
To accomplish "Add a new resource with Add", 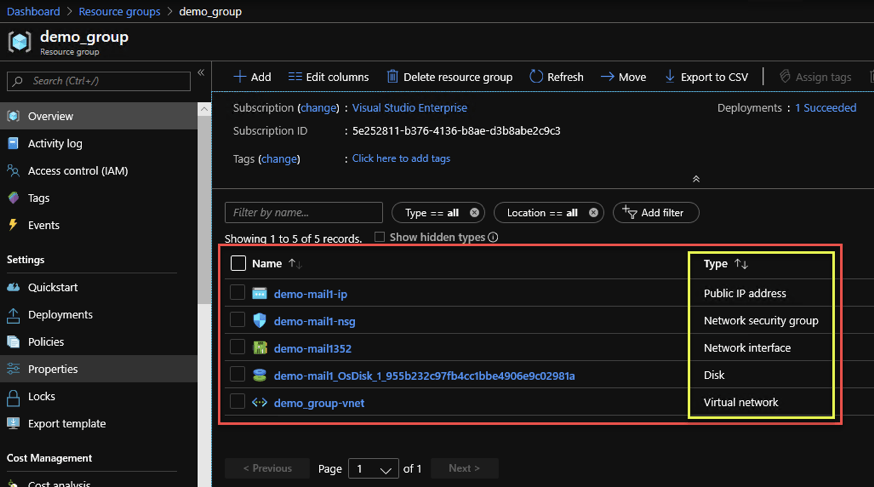I will coord(252,77).
